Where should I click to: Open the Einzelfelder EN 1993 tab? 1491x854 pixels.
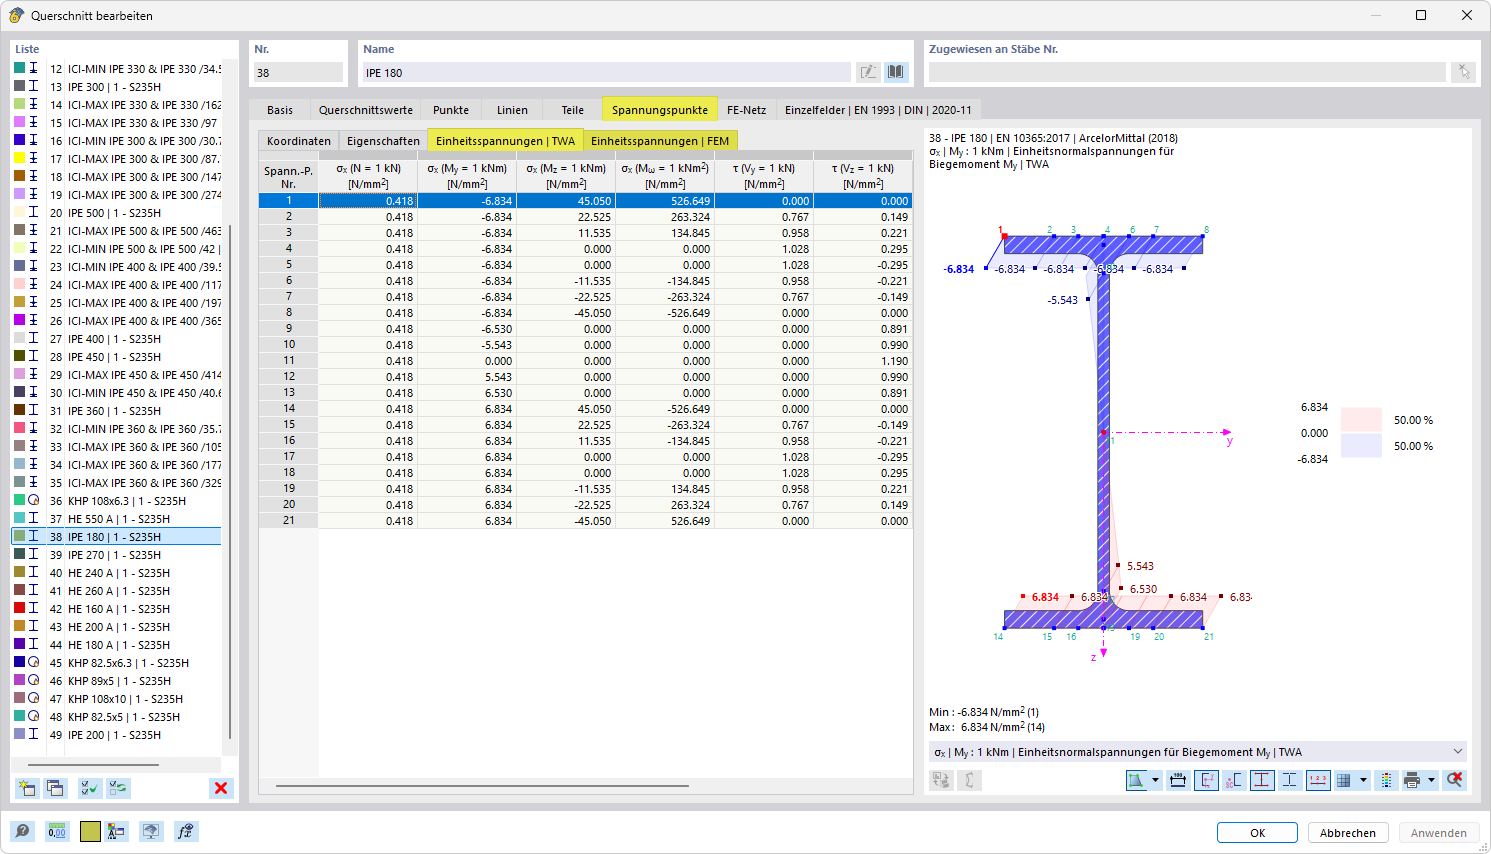click(x=878, y=110)
